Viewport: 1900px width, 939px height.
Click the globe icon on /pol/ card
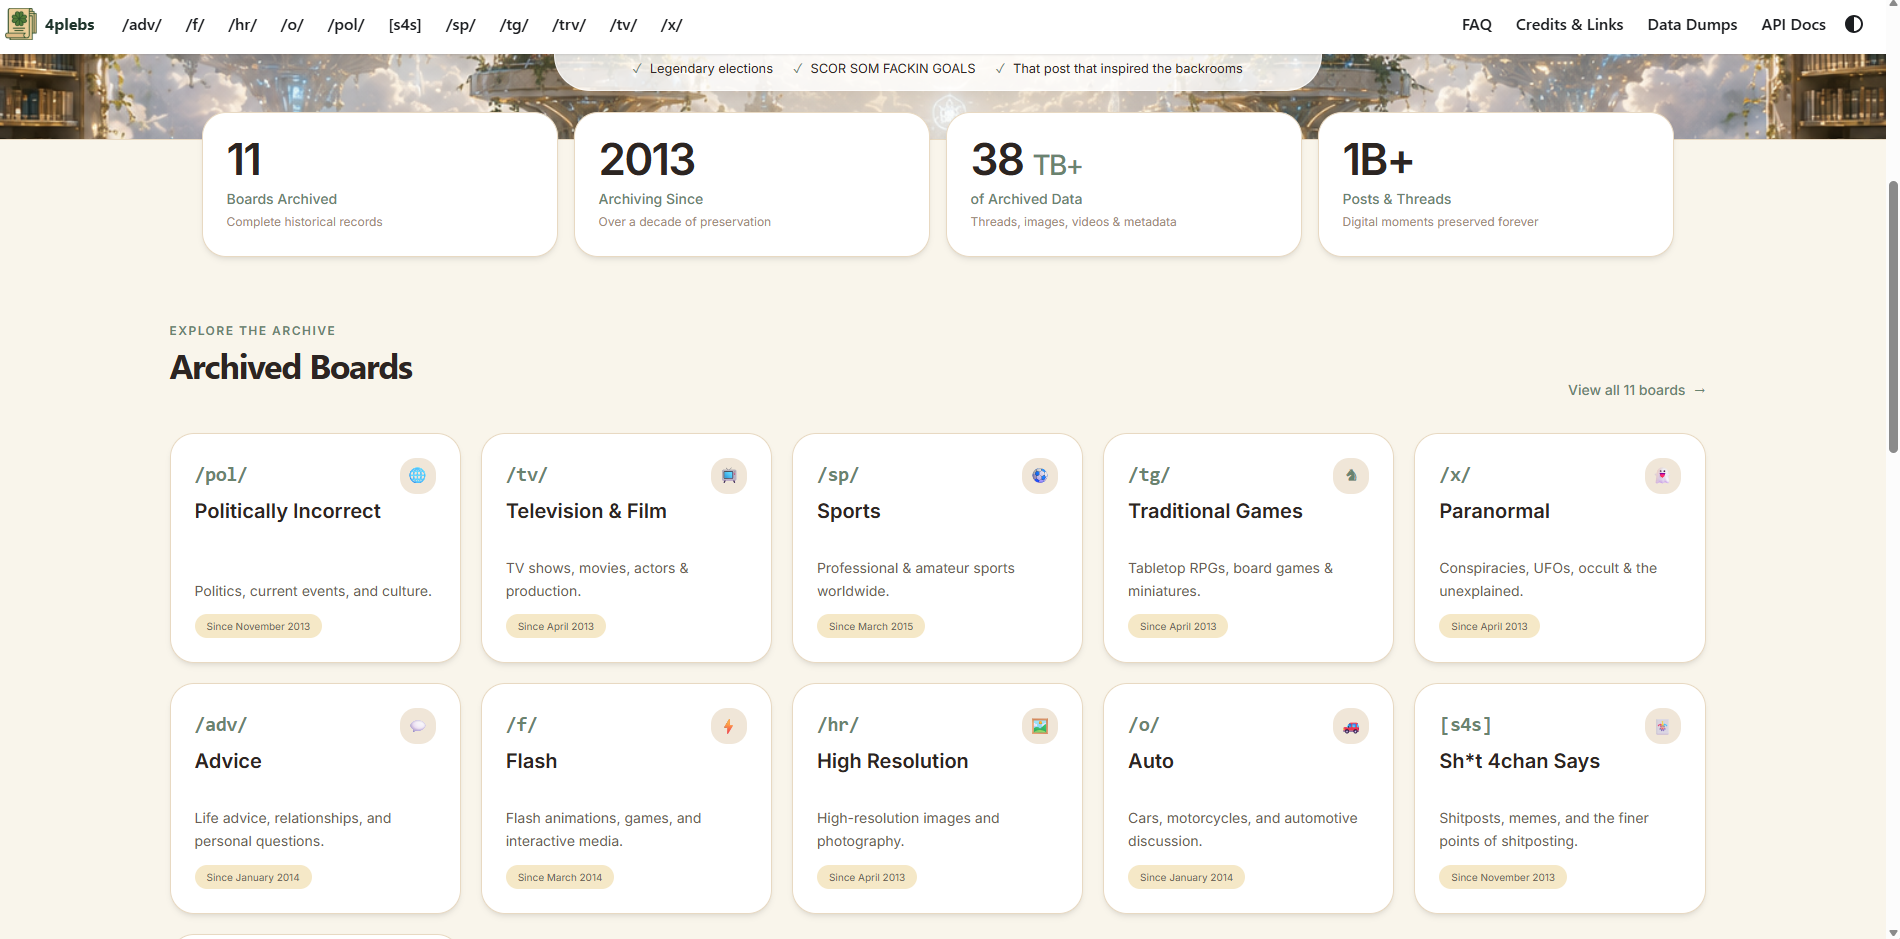point(417,476)
